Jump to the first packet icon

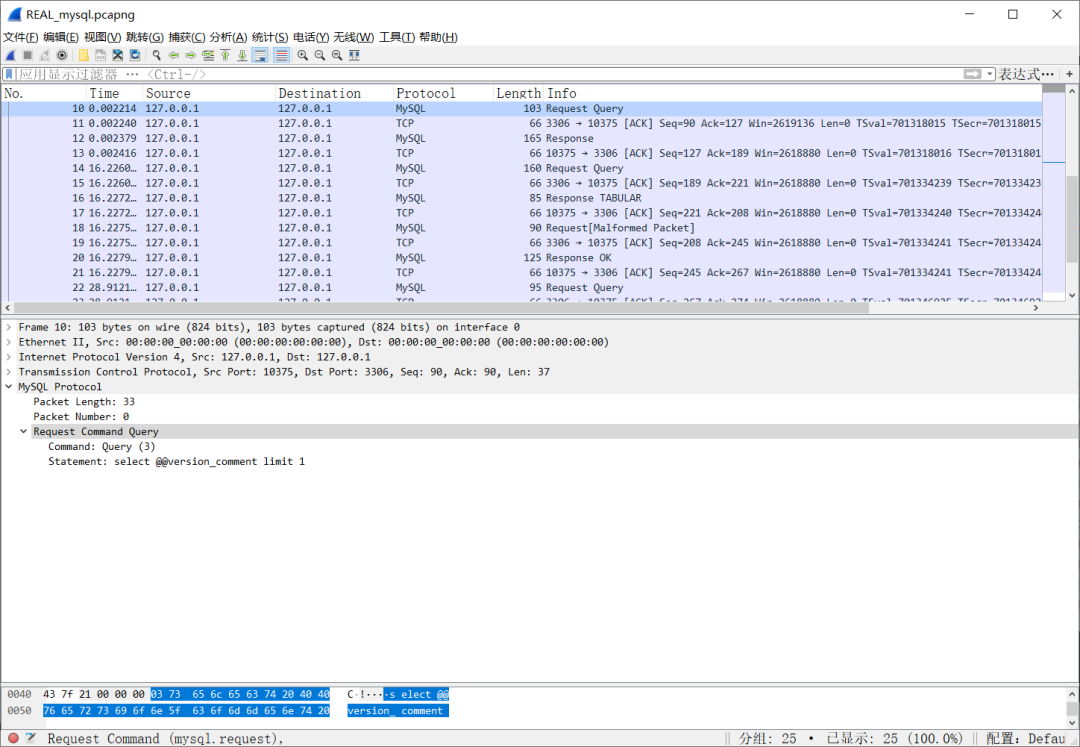point(225,56)
